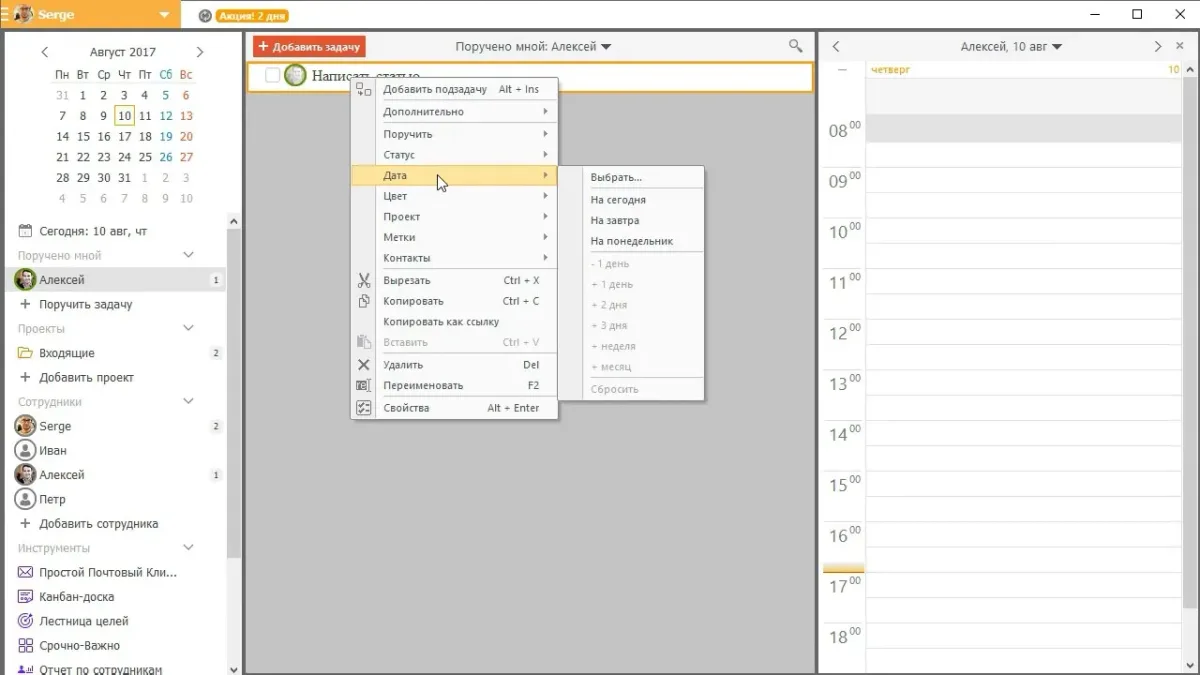Click the Входящие folder icon
1200x675 pixels.
(x=26, y=353)
